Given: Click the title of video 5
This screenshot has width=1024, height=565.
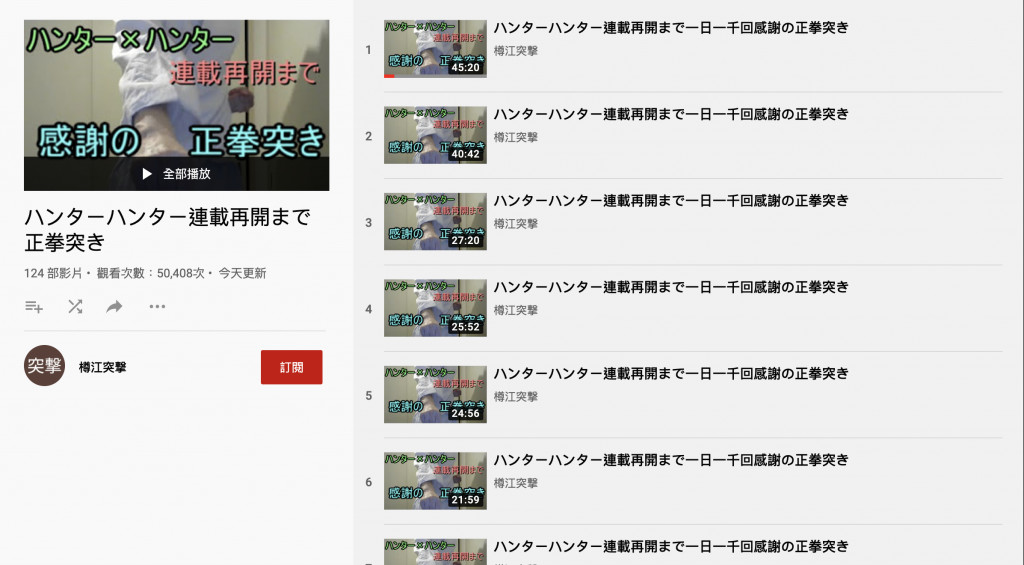Looking at the screenshot, I should tap(671, 373).
